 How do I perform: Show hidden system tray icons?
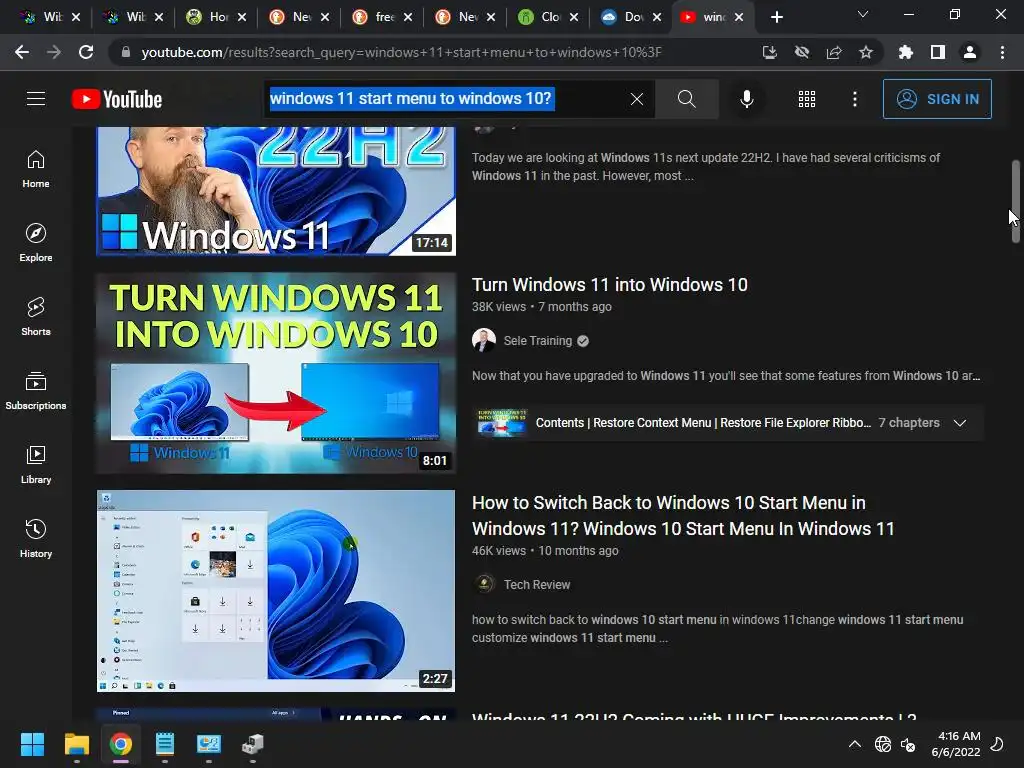pos(854,744)
